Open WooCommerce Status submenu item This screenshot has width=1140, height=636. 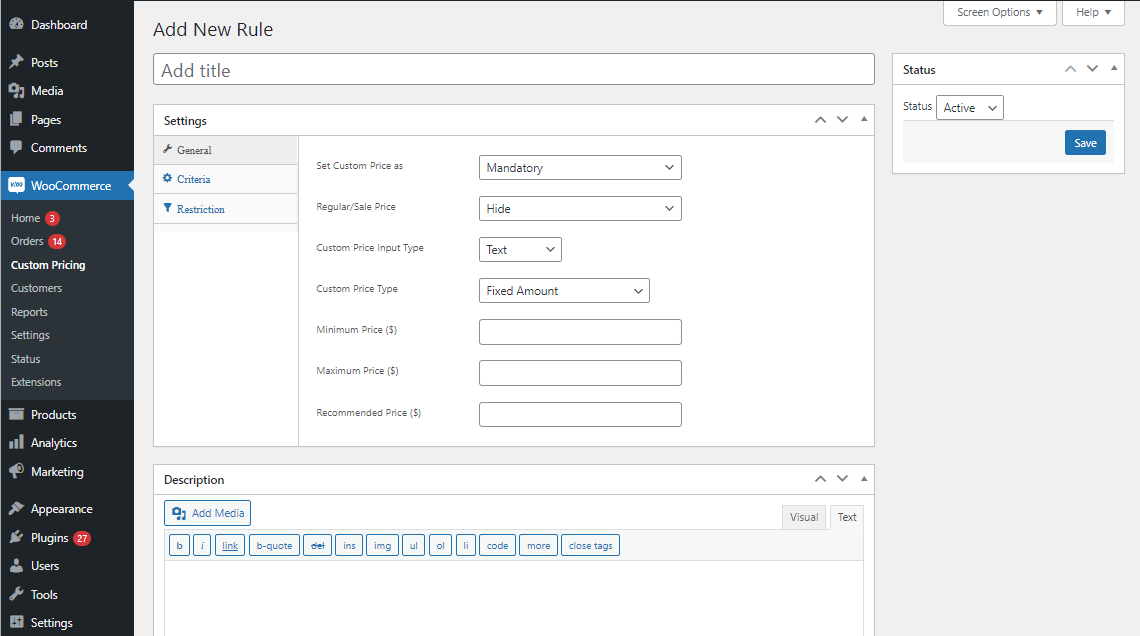(x=25, y=359)
